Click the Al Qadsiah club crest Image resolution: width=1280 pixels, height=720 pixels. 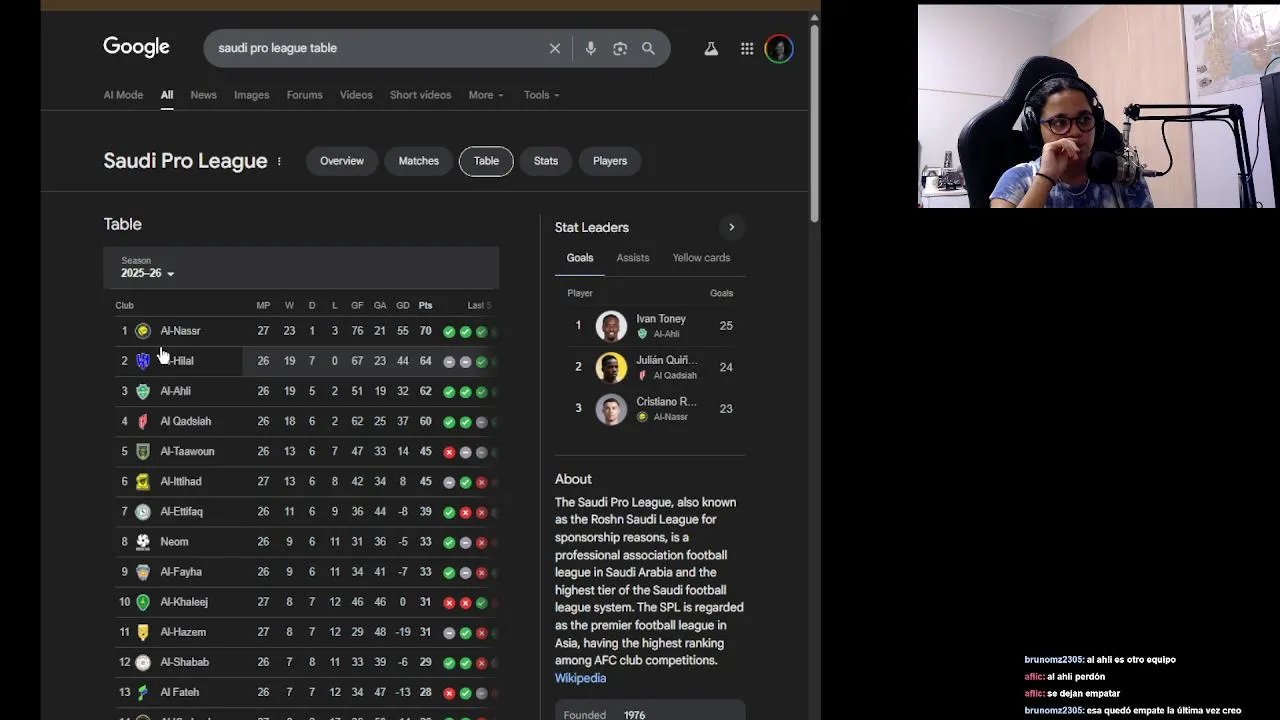[143, 421]
